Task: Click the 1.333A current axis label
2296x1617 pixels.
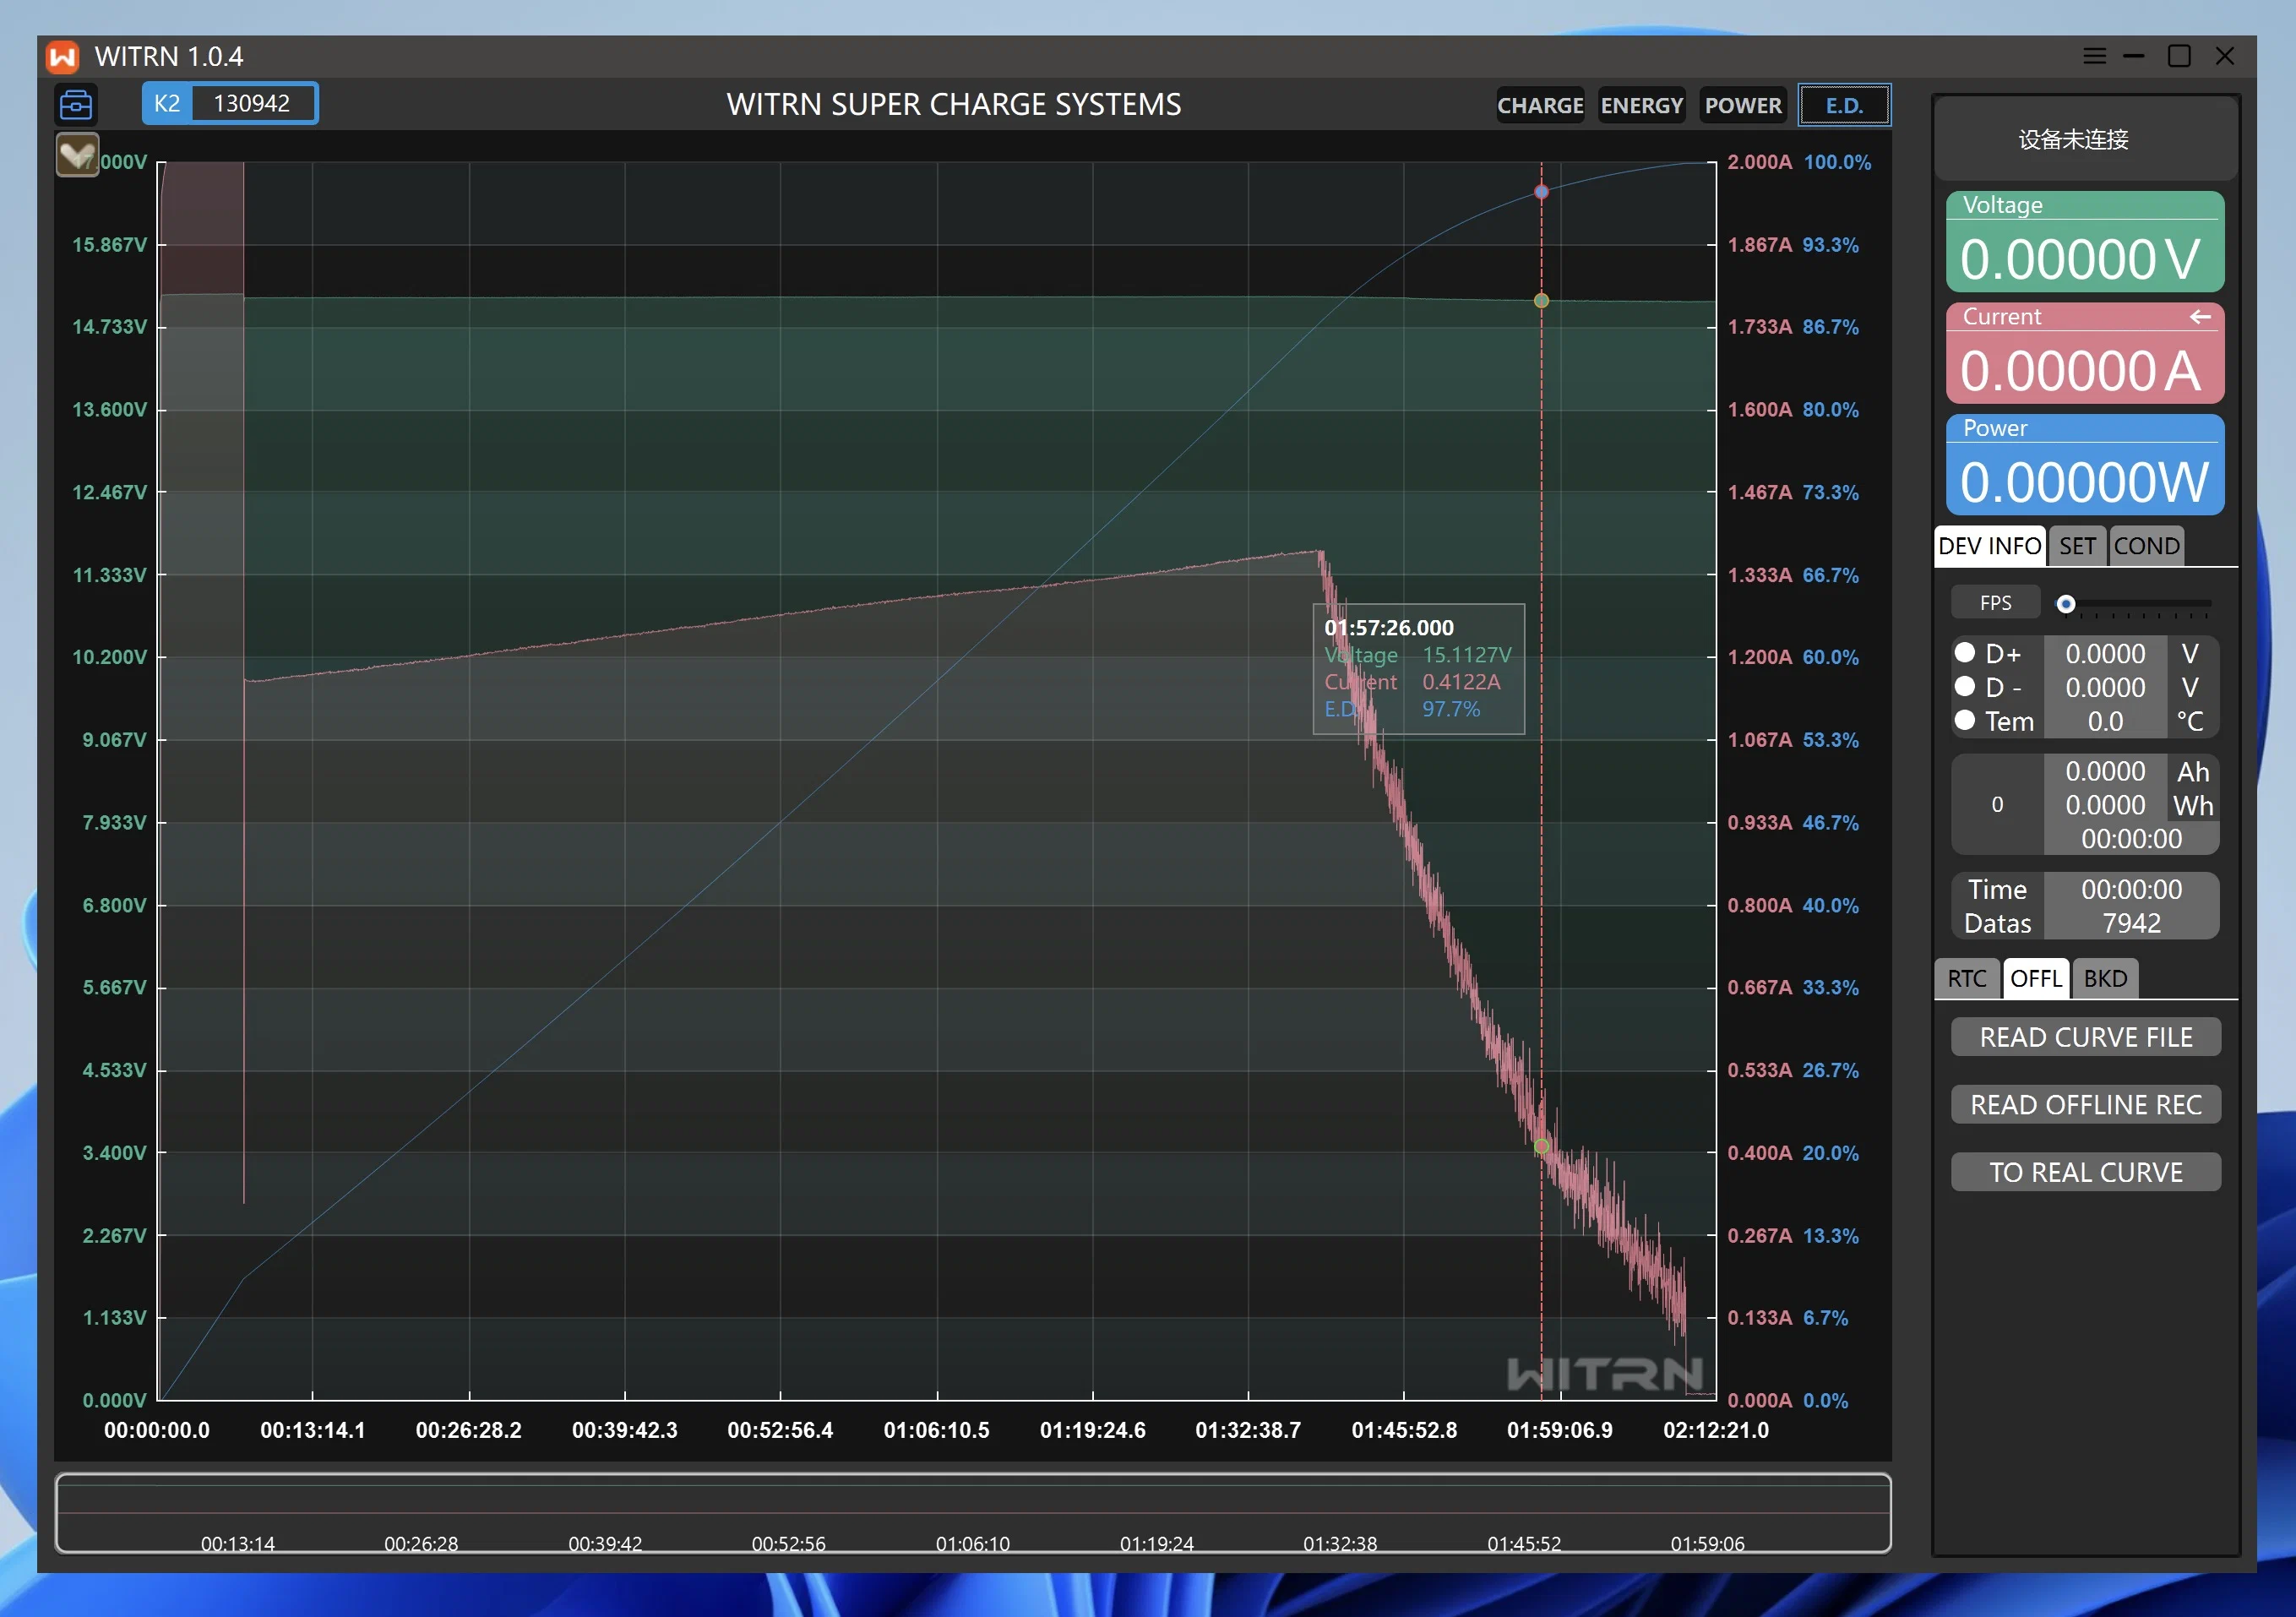Action: 1759,575
